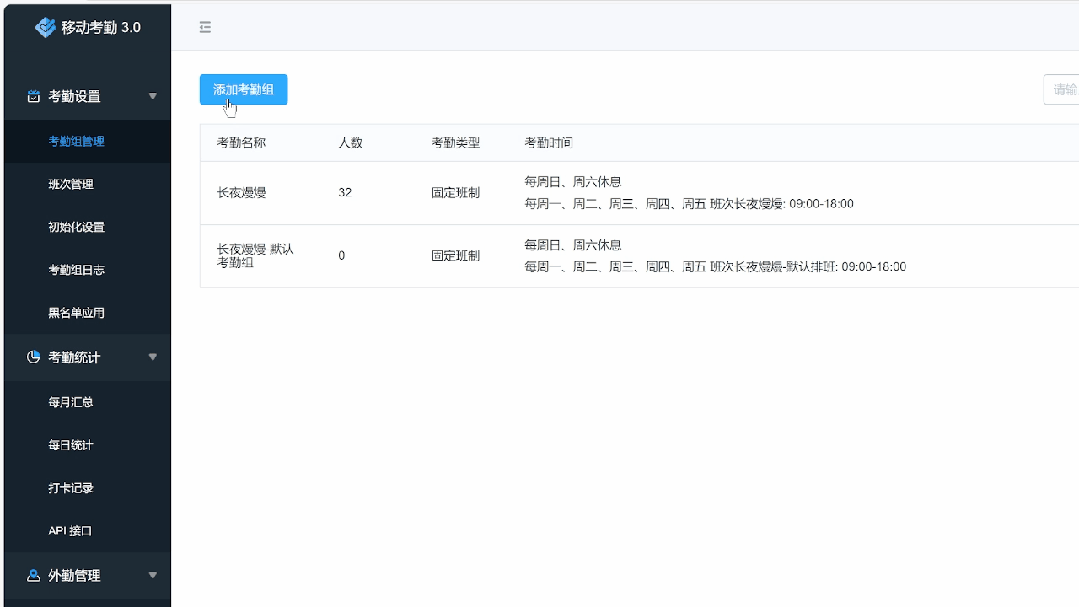Screen dimensions: 1079x607
Task: Expand the 外勤管理 section
Action: [153, 575]
